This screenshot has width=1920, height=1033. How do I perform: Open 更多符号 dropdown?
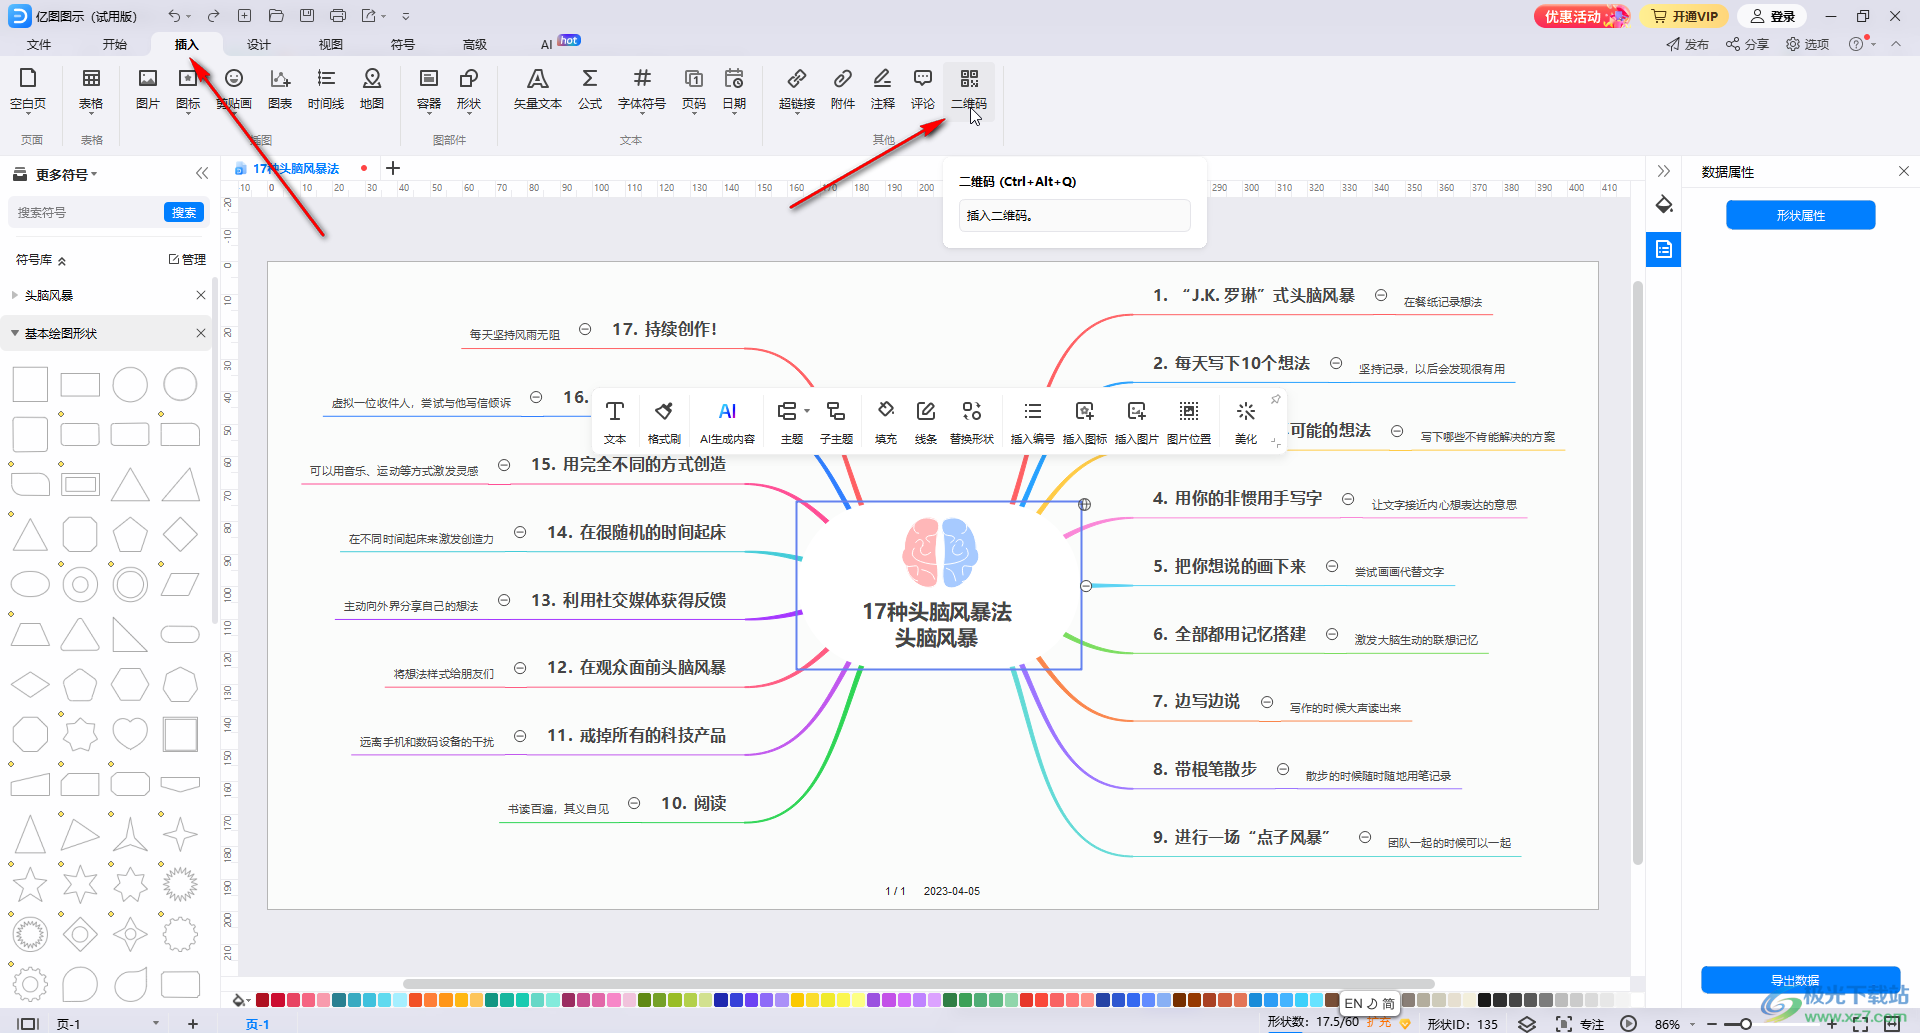tap(67, 174)
